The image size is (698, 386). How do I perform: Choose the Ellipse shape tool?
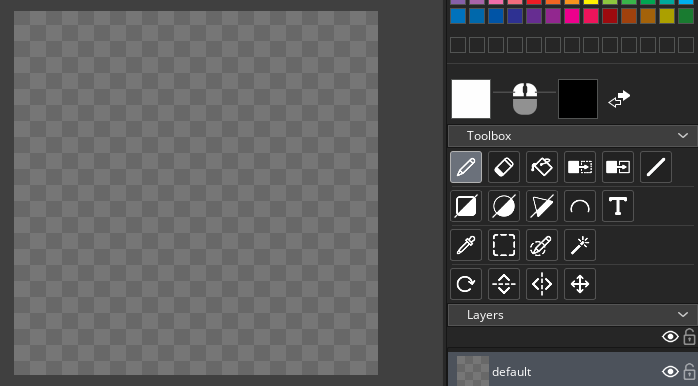504,206
